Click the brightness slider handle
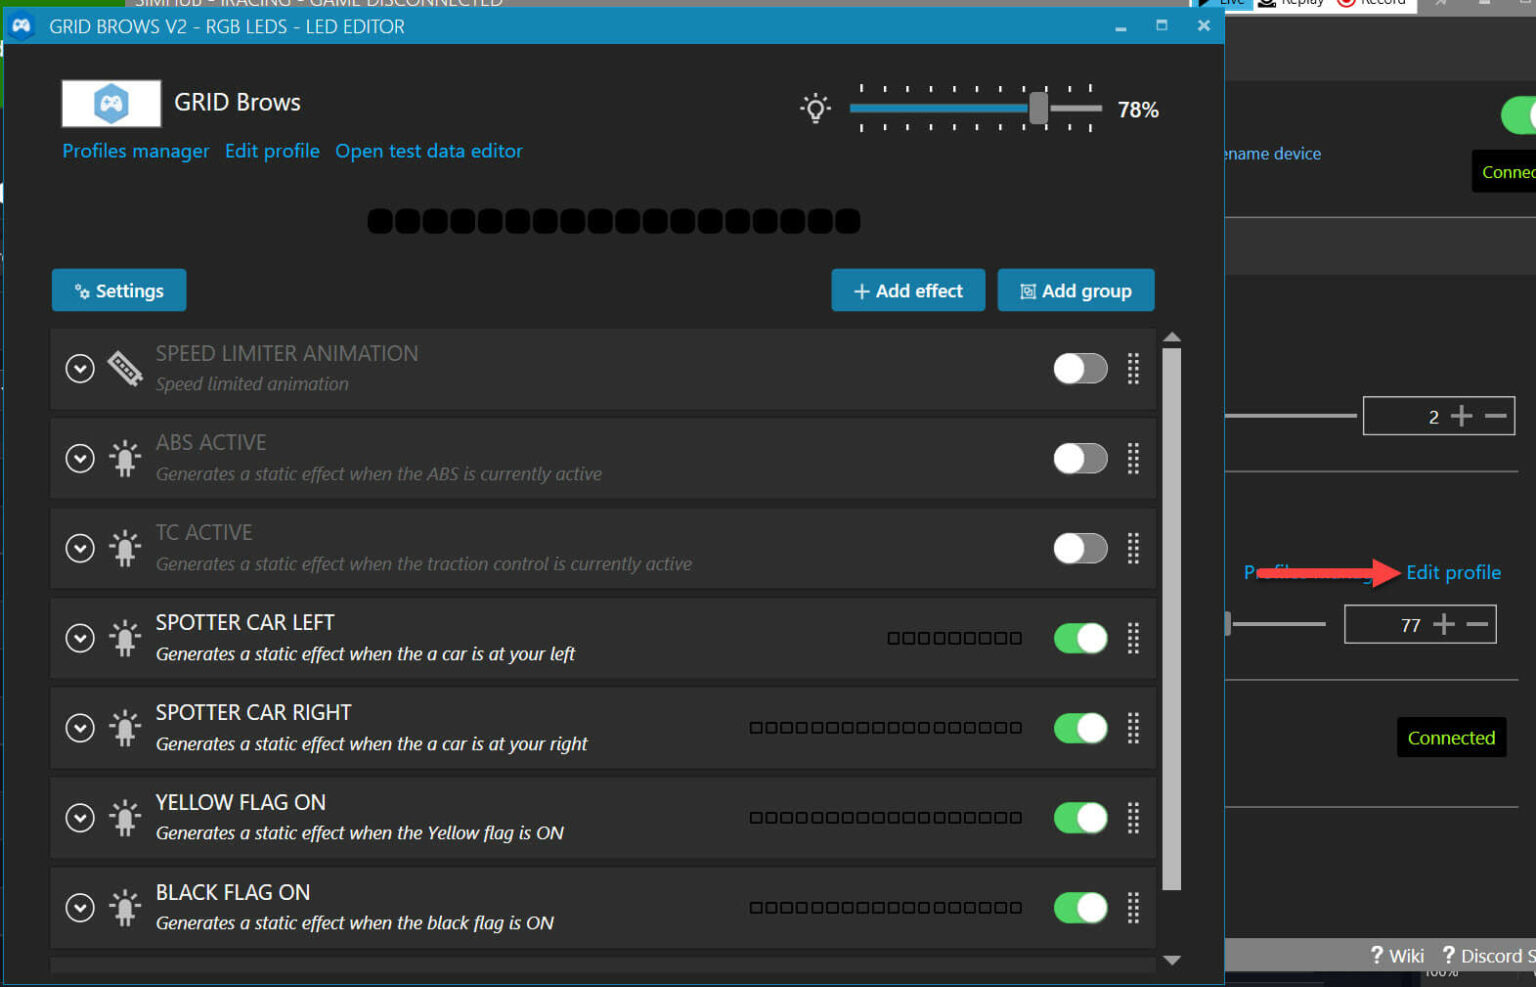The height and width of the screenshot is (987, 1536). pos(1039,108)
